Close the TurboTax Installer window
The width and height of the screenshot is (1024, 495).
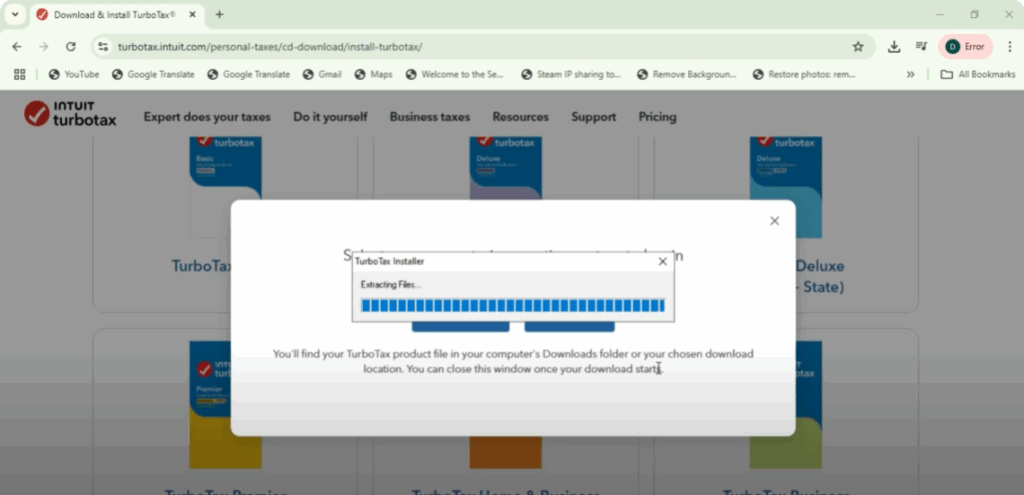[662, 261]
